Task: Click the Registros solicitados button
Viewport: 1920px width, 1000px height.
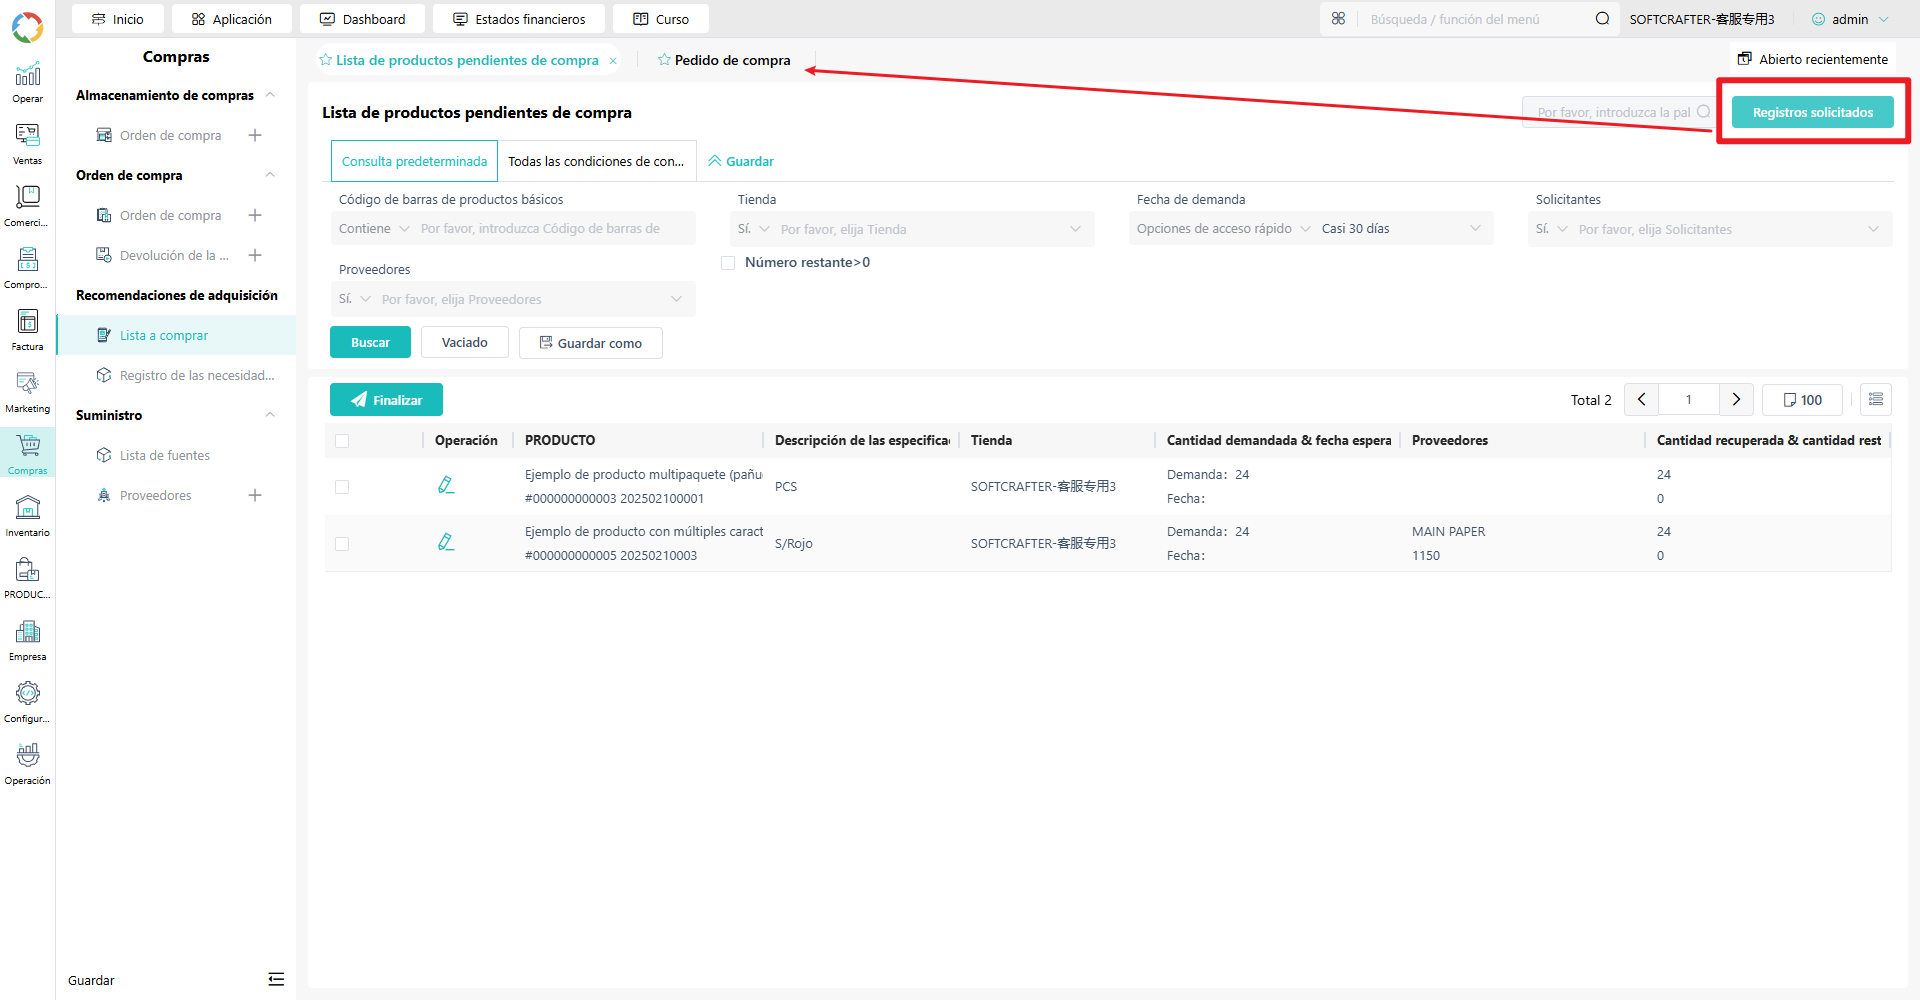Action: (x=1812, y=112)
